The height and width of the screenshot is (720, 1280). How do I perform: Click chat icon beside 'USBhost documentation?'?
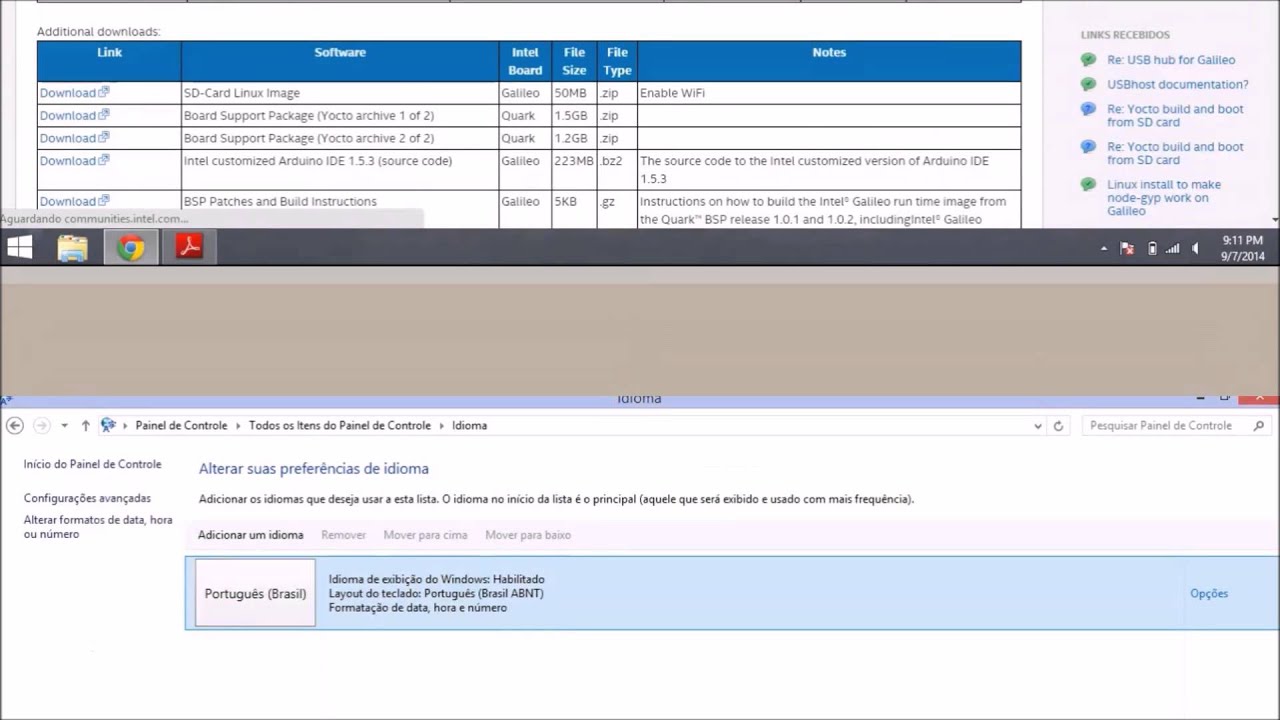(1088, 85)
